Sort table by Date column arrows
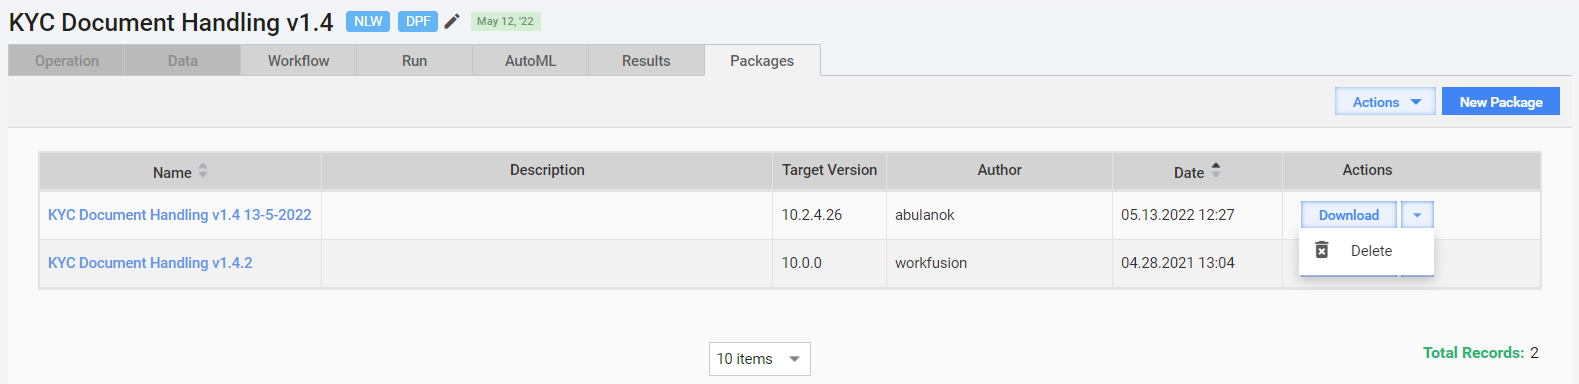Viewport: 1579px width, 384px height. pyautogui.click(x=1216, y=171)
